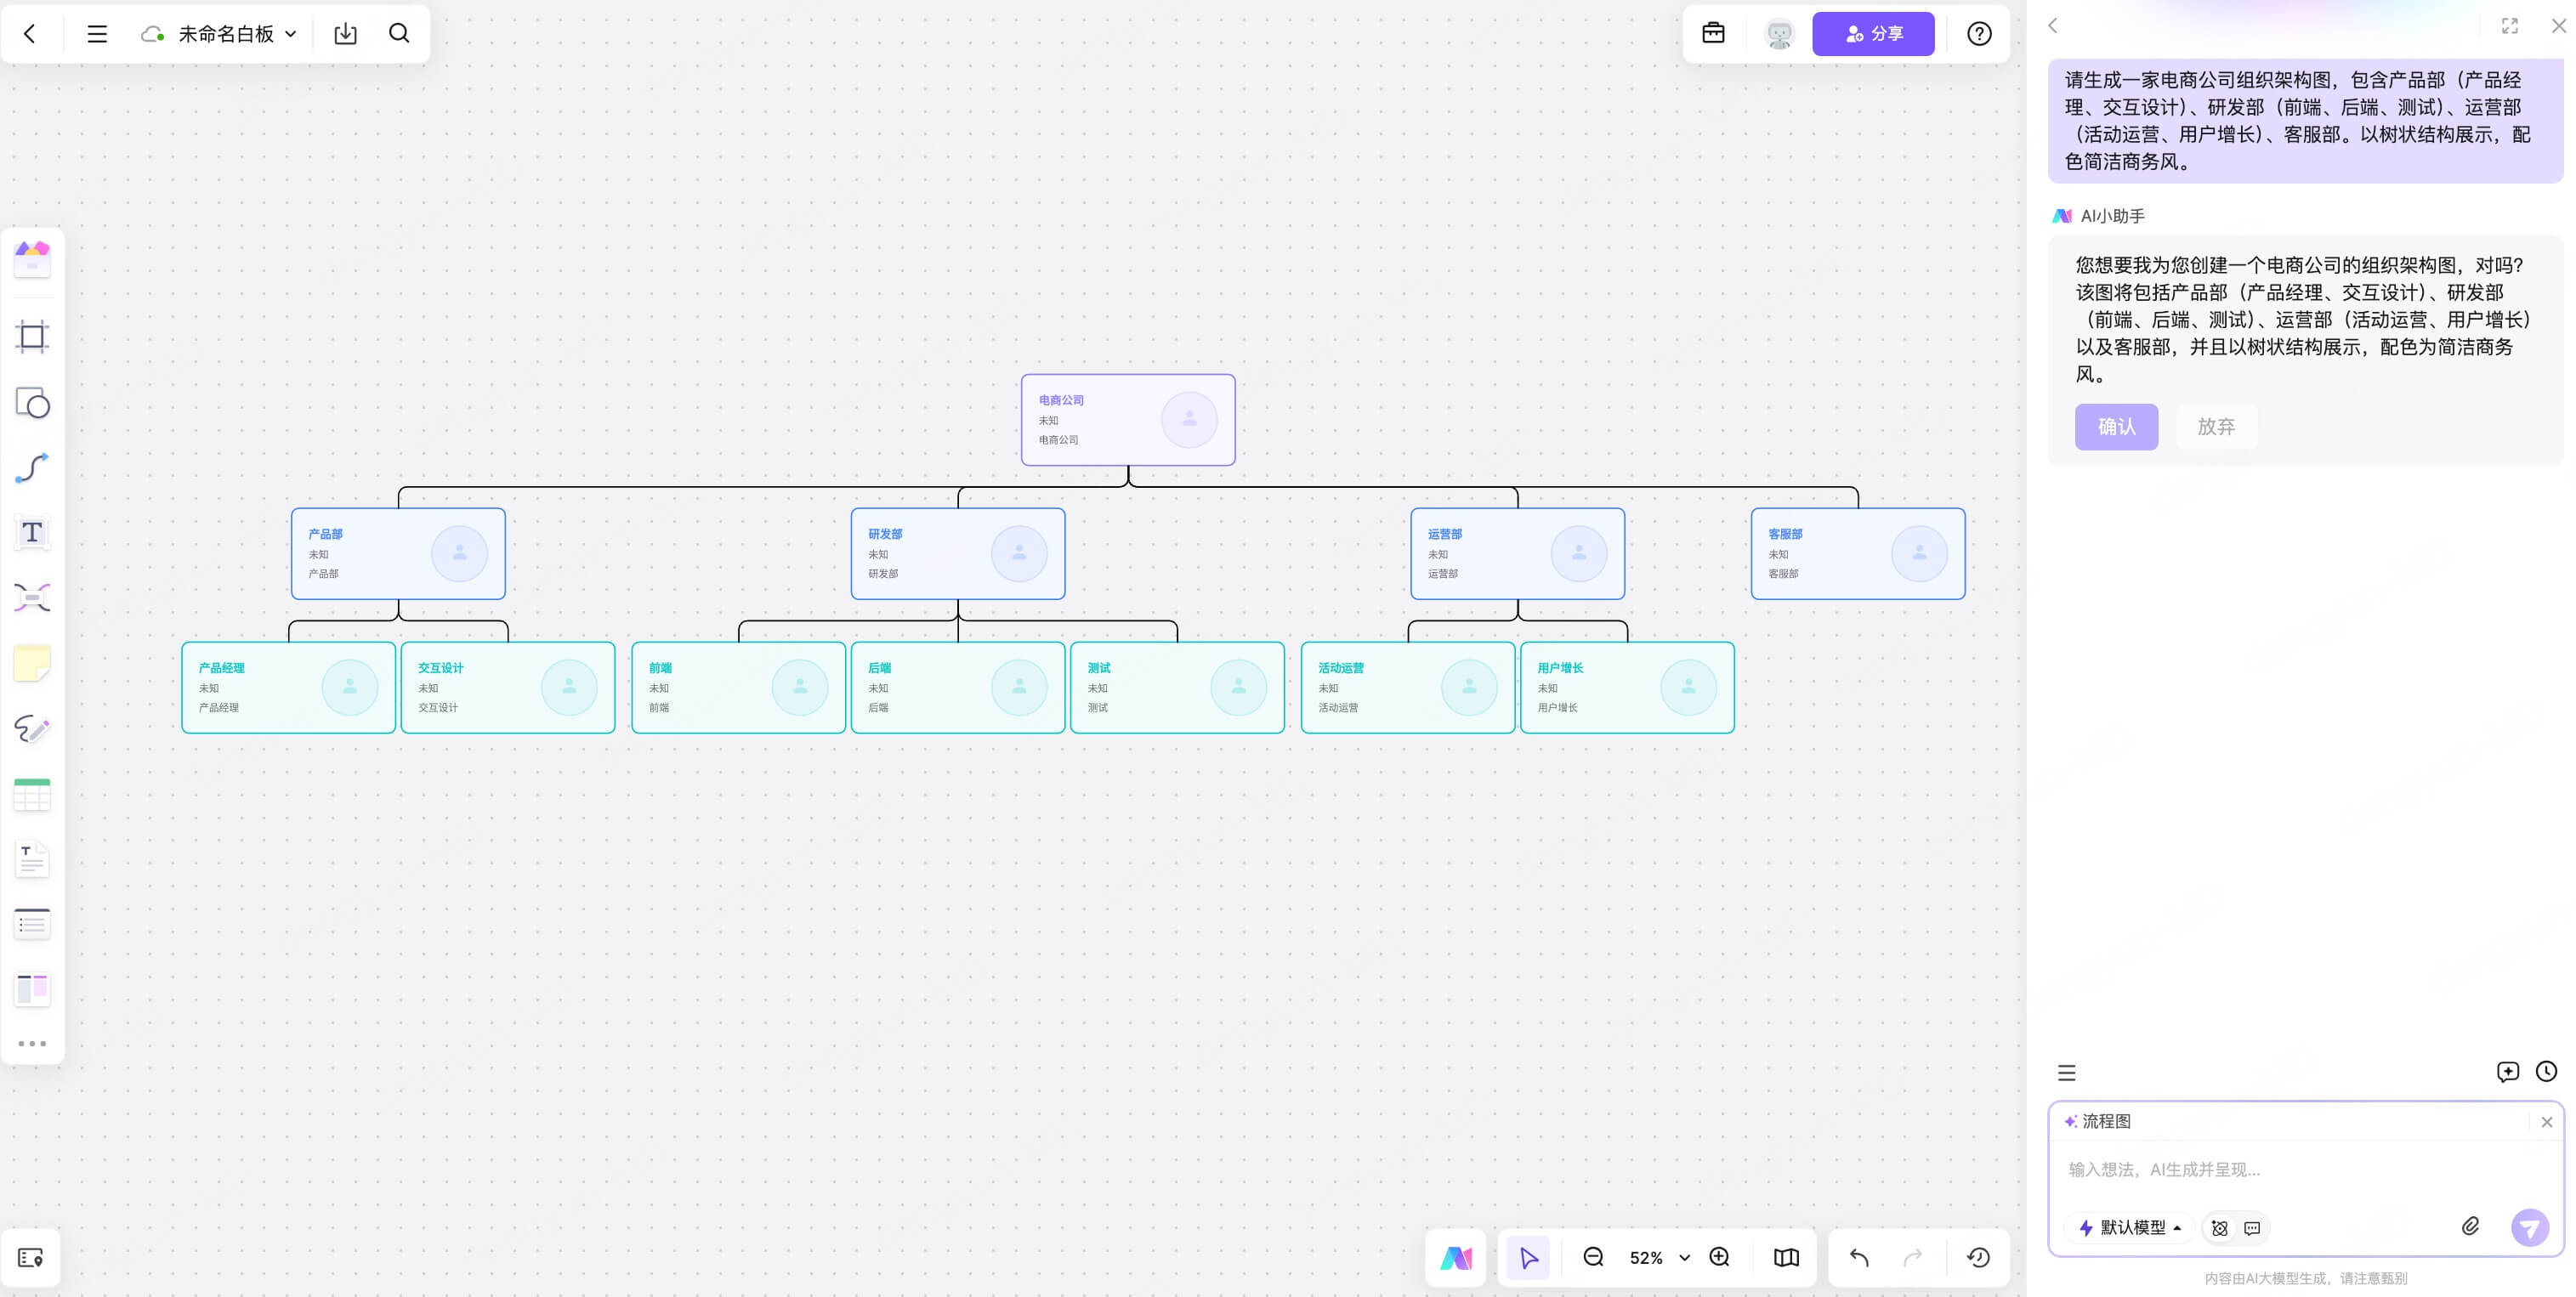
Task: Pick the Connector line tool
Action: click(x=32, y=468)
